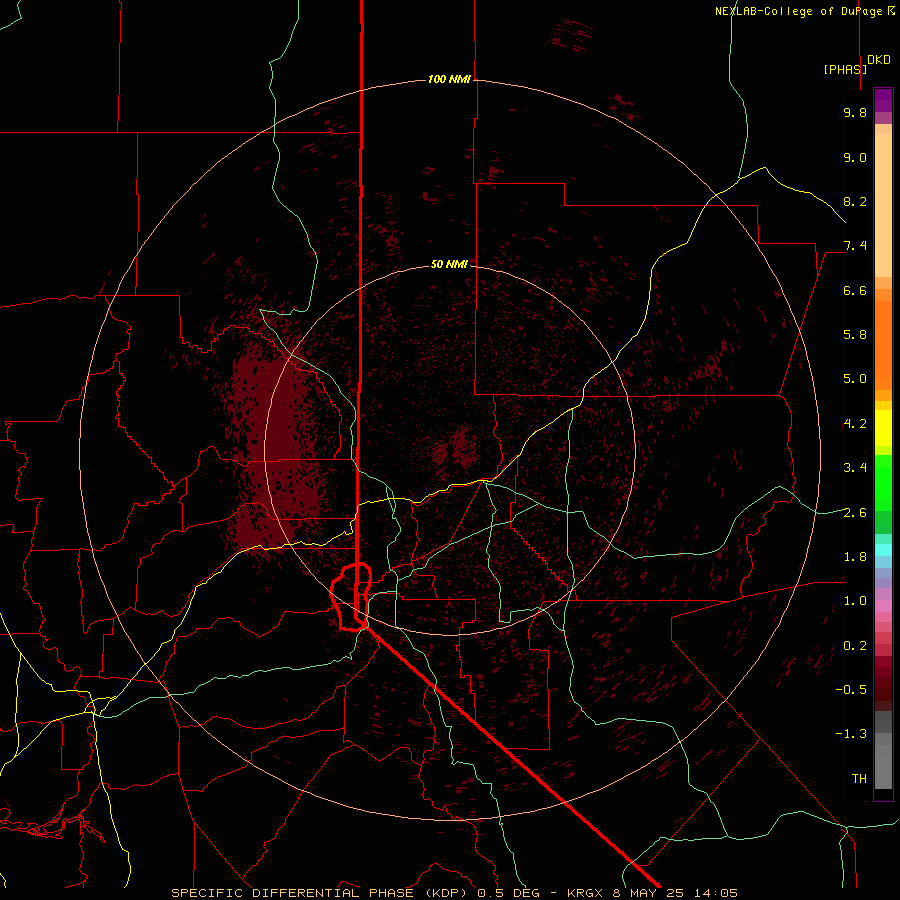Click the 6.6 value on the color scale

855,290
